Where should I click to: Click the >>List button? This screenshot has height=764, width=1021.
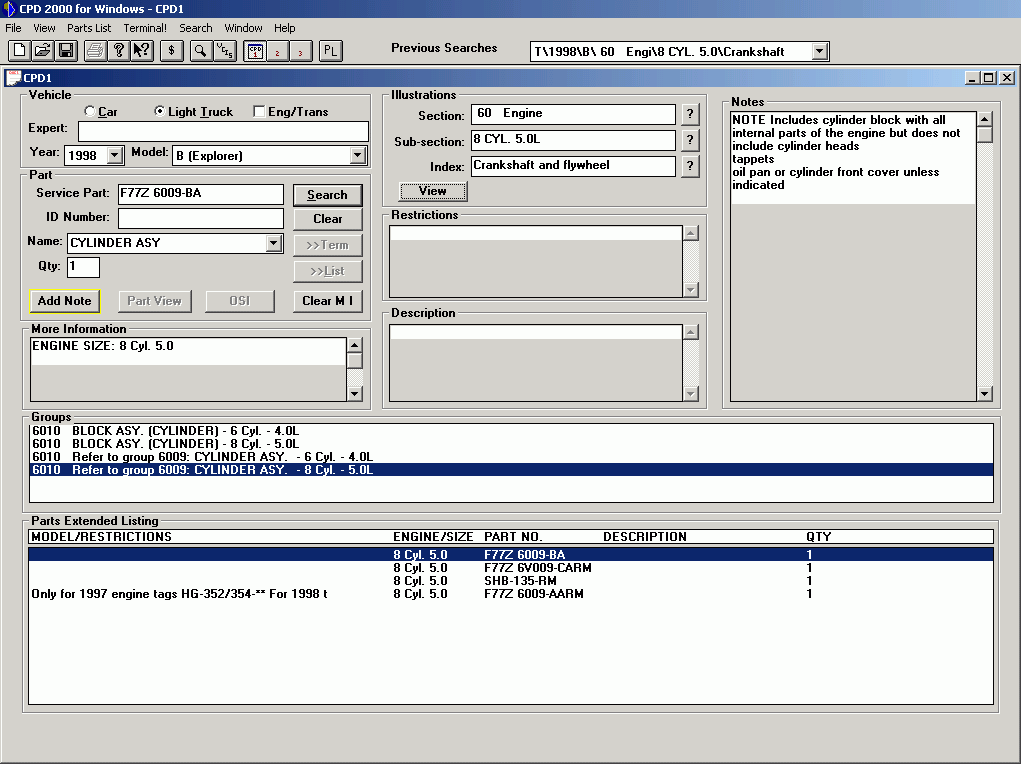328,271
